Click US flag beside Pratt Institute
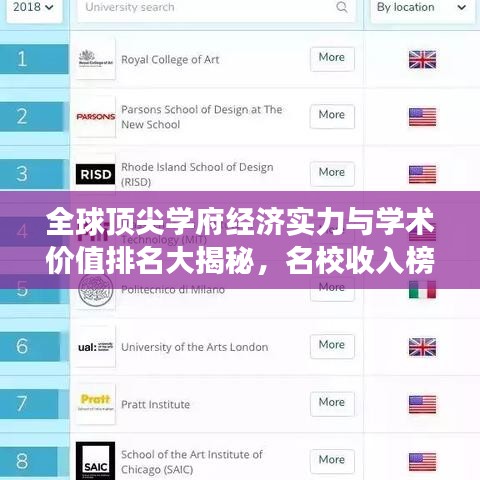480x480 pixels. coord(422,404)
